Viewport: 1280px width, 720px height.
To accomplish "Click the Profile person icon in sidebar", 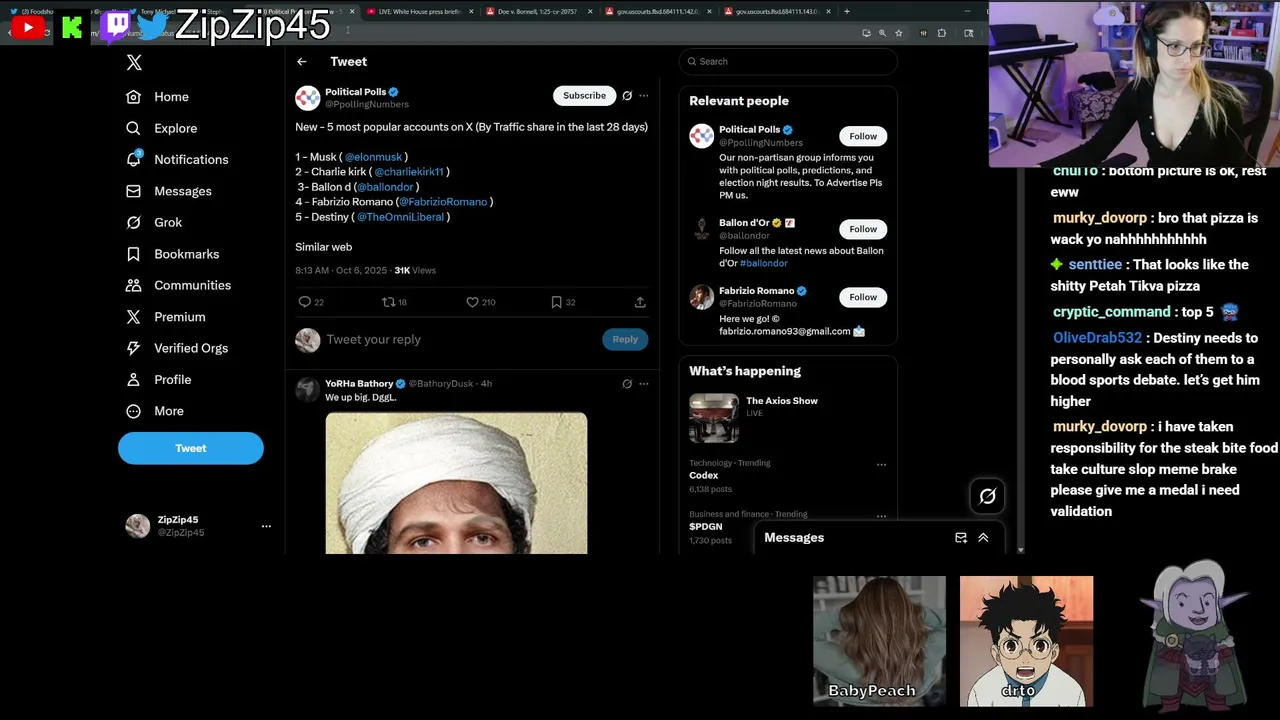I will 133,380.
